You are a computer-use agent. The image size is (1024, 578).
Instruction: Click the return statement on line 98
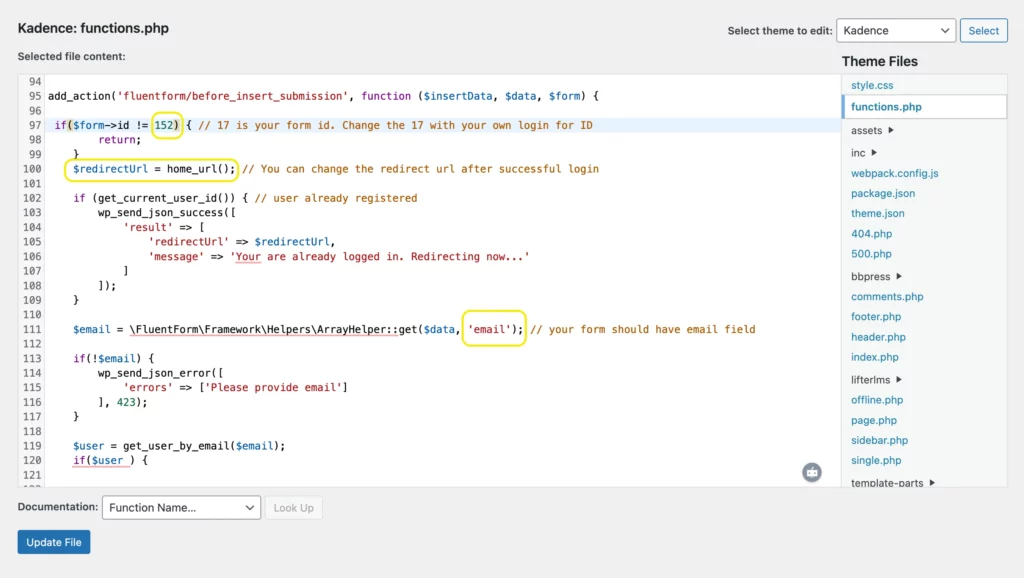click(x=120, y=140)
